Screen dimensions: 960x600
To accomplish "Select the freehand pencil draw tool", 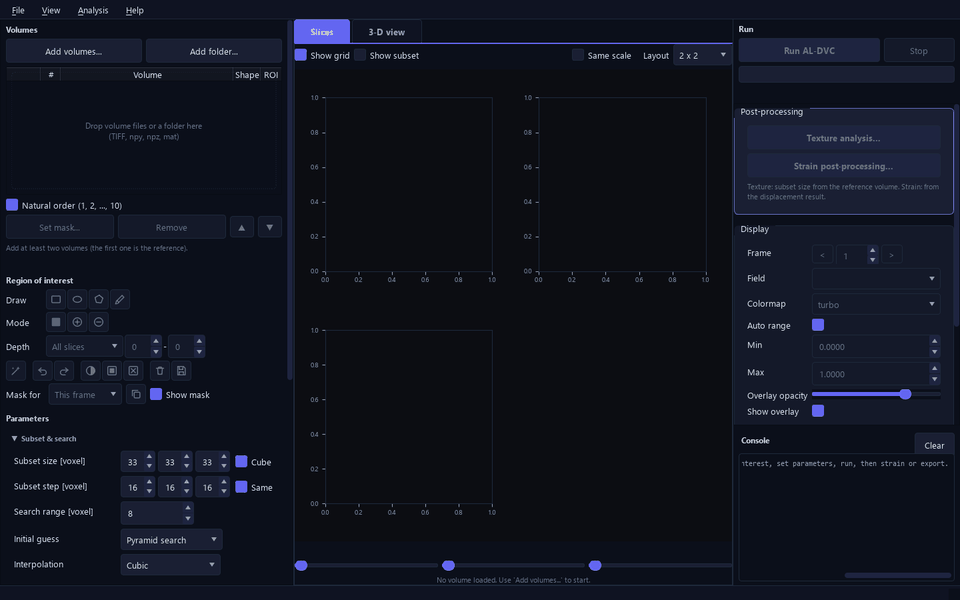I will click(x=120, y=299).
